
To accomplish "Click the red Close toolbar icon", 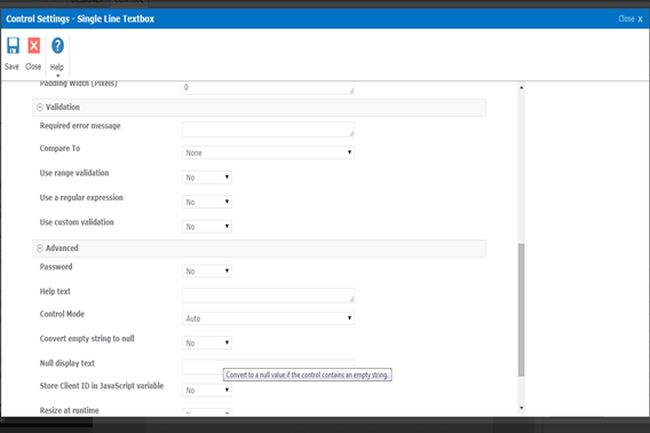I will tap(34, 46).
